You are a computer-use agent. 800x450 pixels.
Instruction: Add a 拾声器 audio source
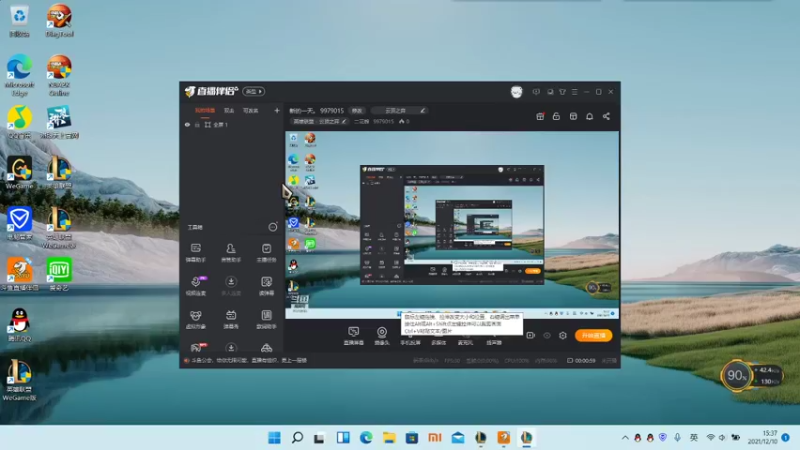pos(494,342)
